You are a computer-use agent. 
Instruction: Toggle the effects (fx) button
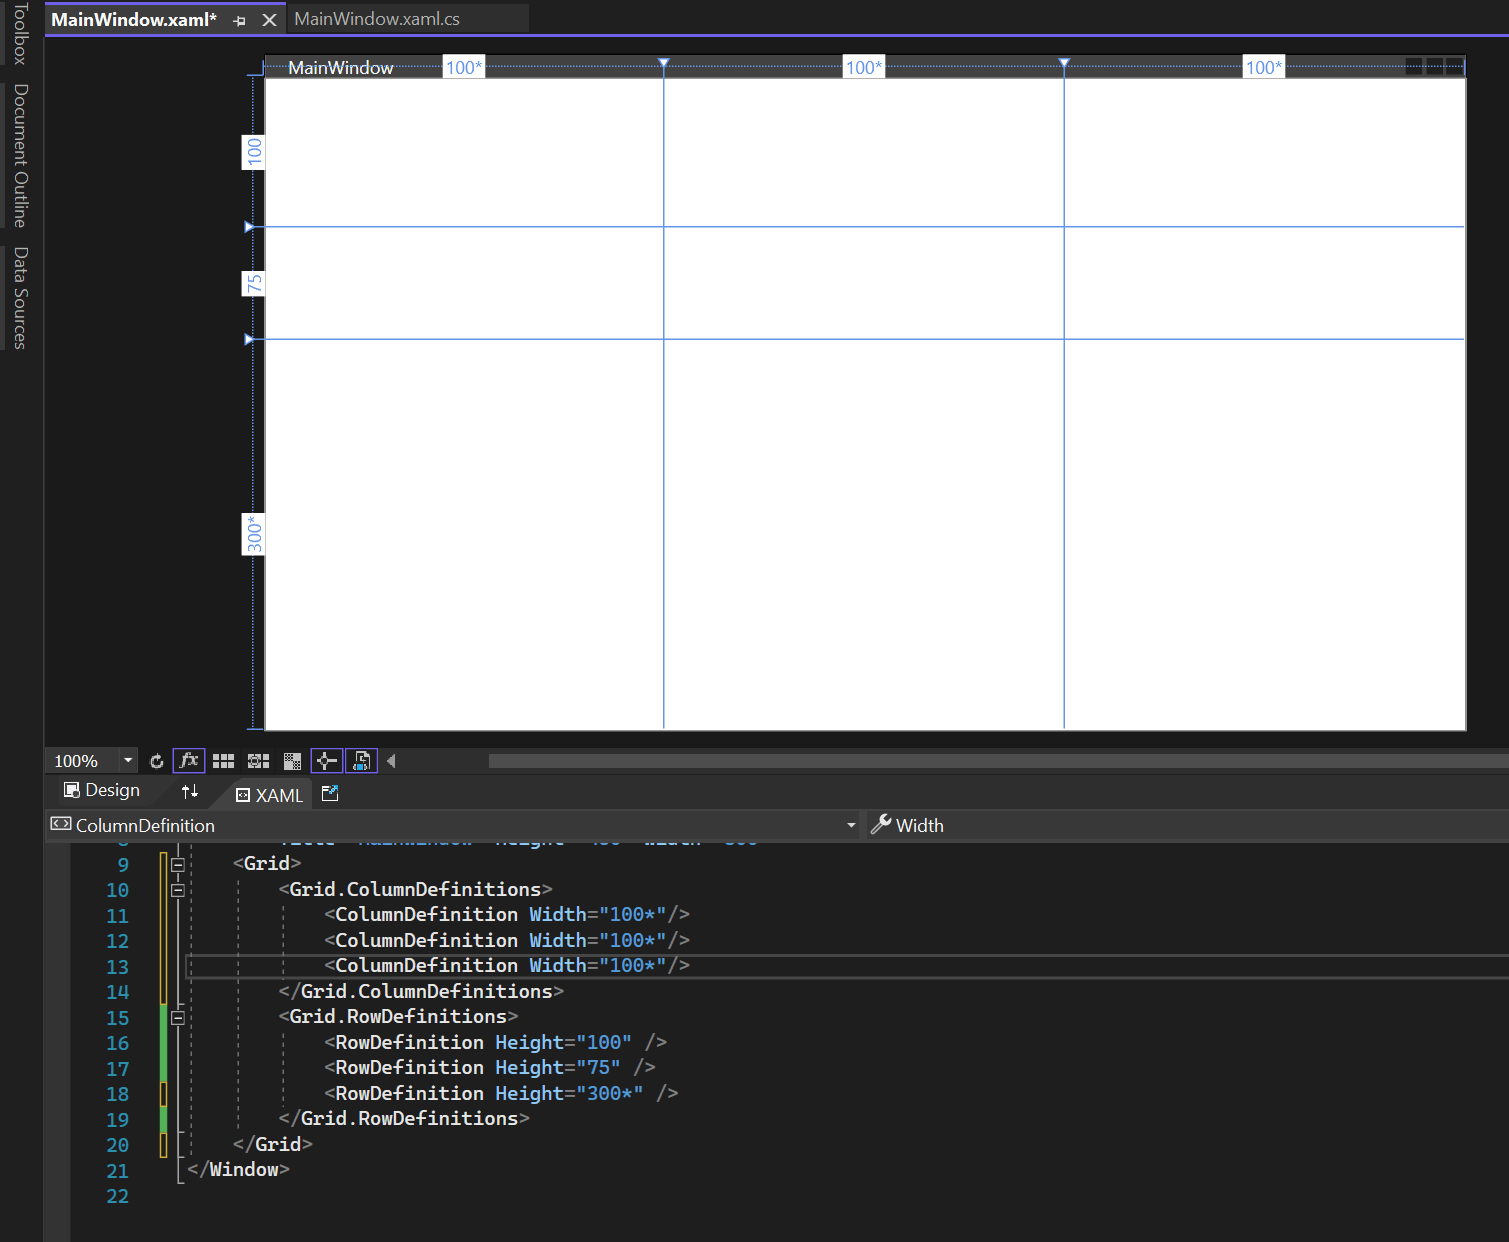[x=189, y=761]
